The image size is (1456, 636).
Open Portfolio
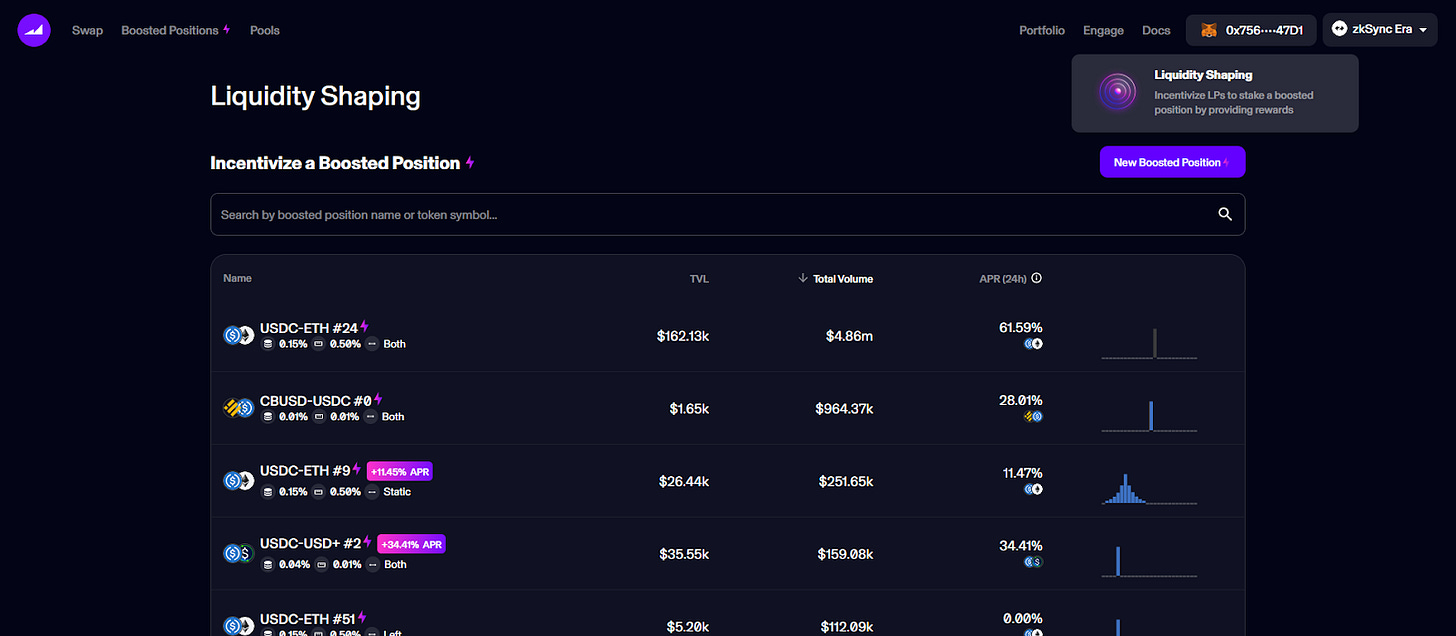pyautogui.click(x=1042, y=30)
